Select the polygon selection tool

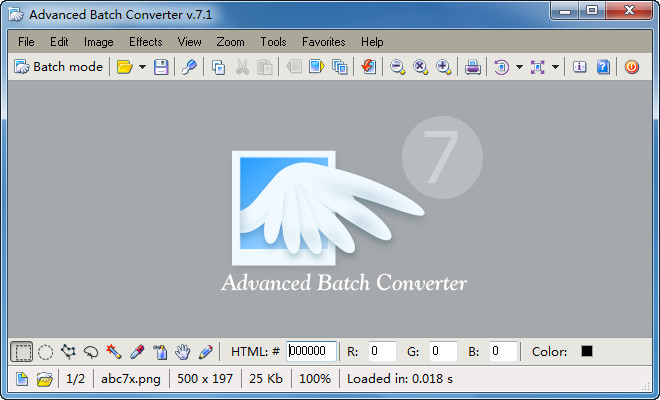tap(68, 352)
